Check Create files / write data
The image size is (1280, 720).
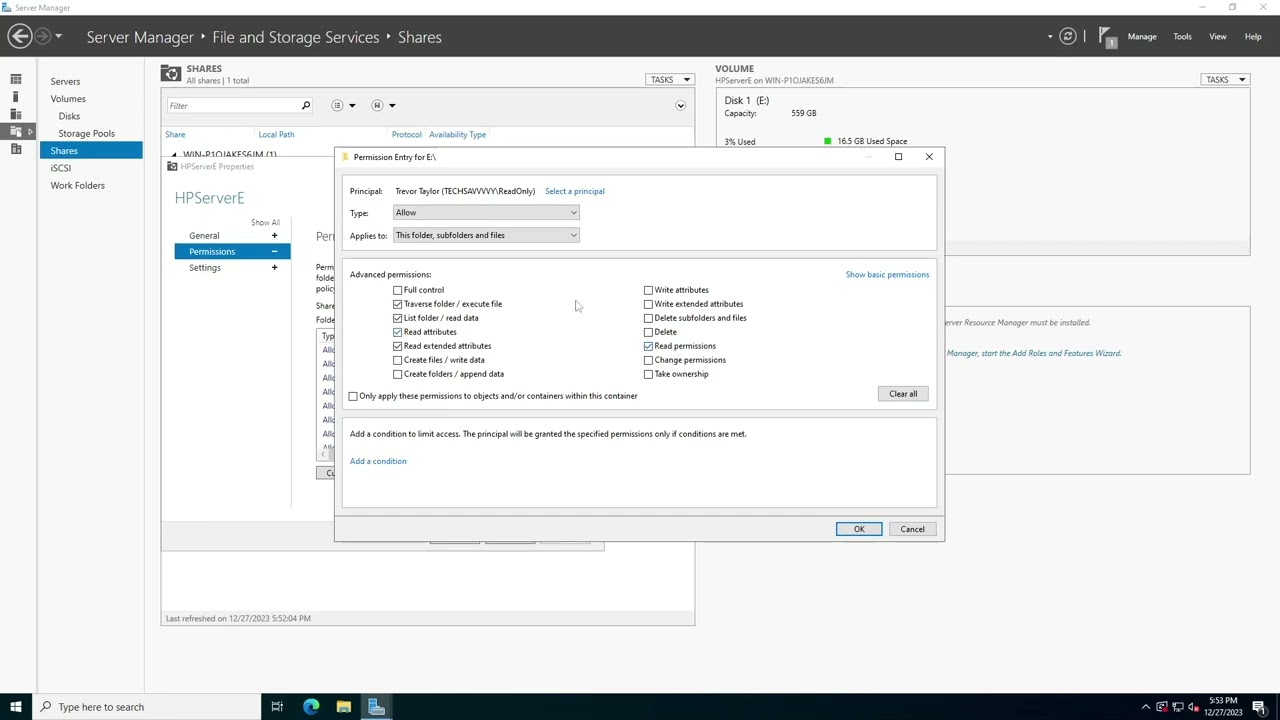click(x=398, y=360)
